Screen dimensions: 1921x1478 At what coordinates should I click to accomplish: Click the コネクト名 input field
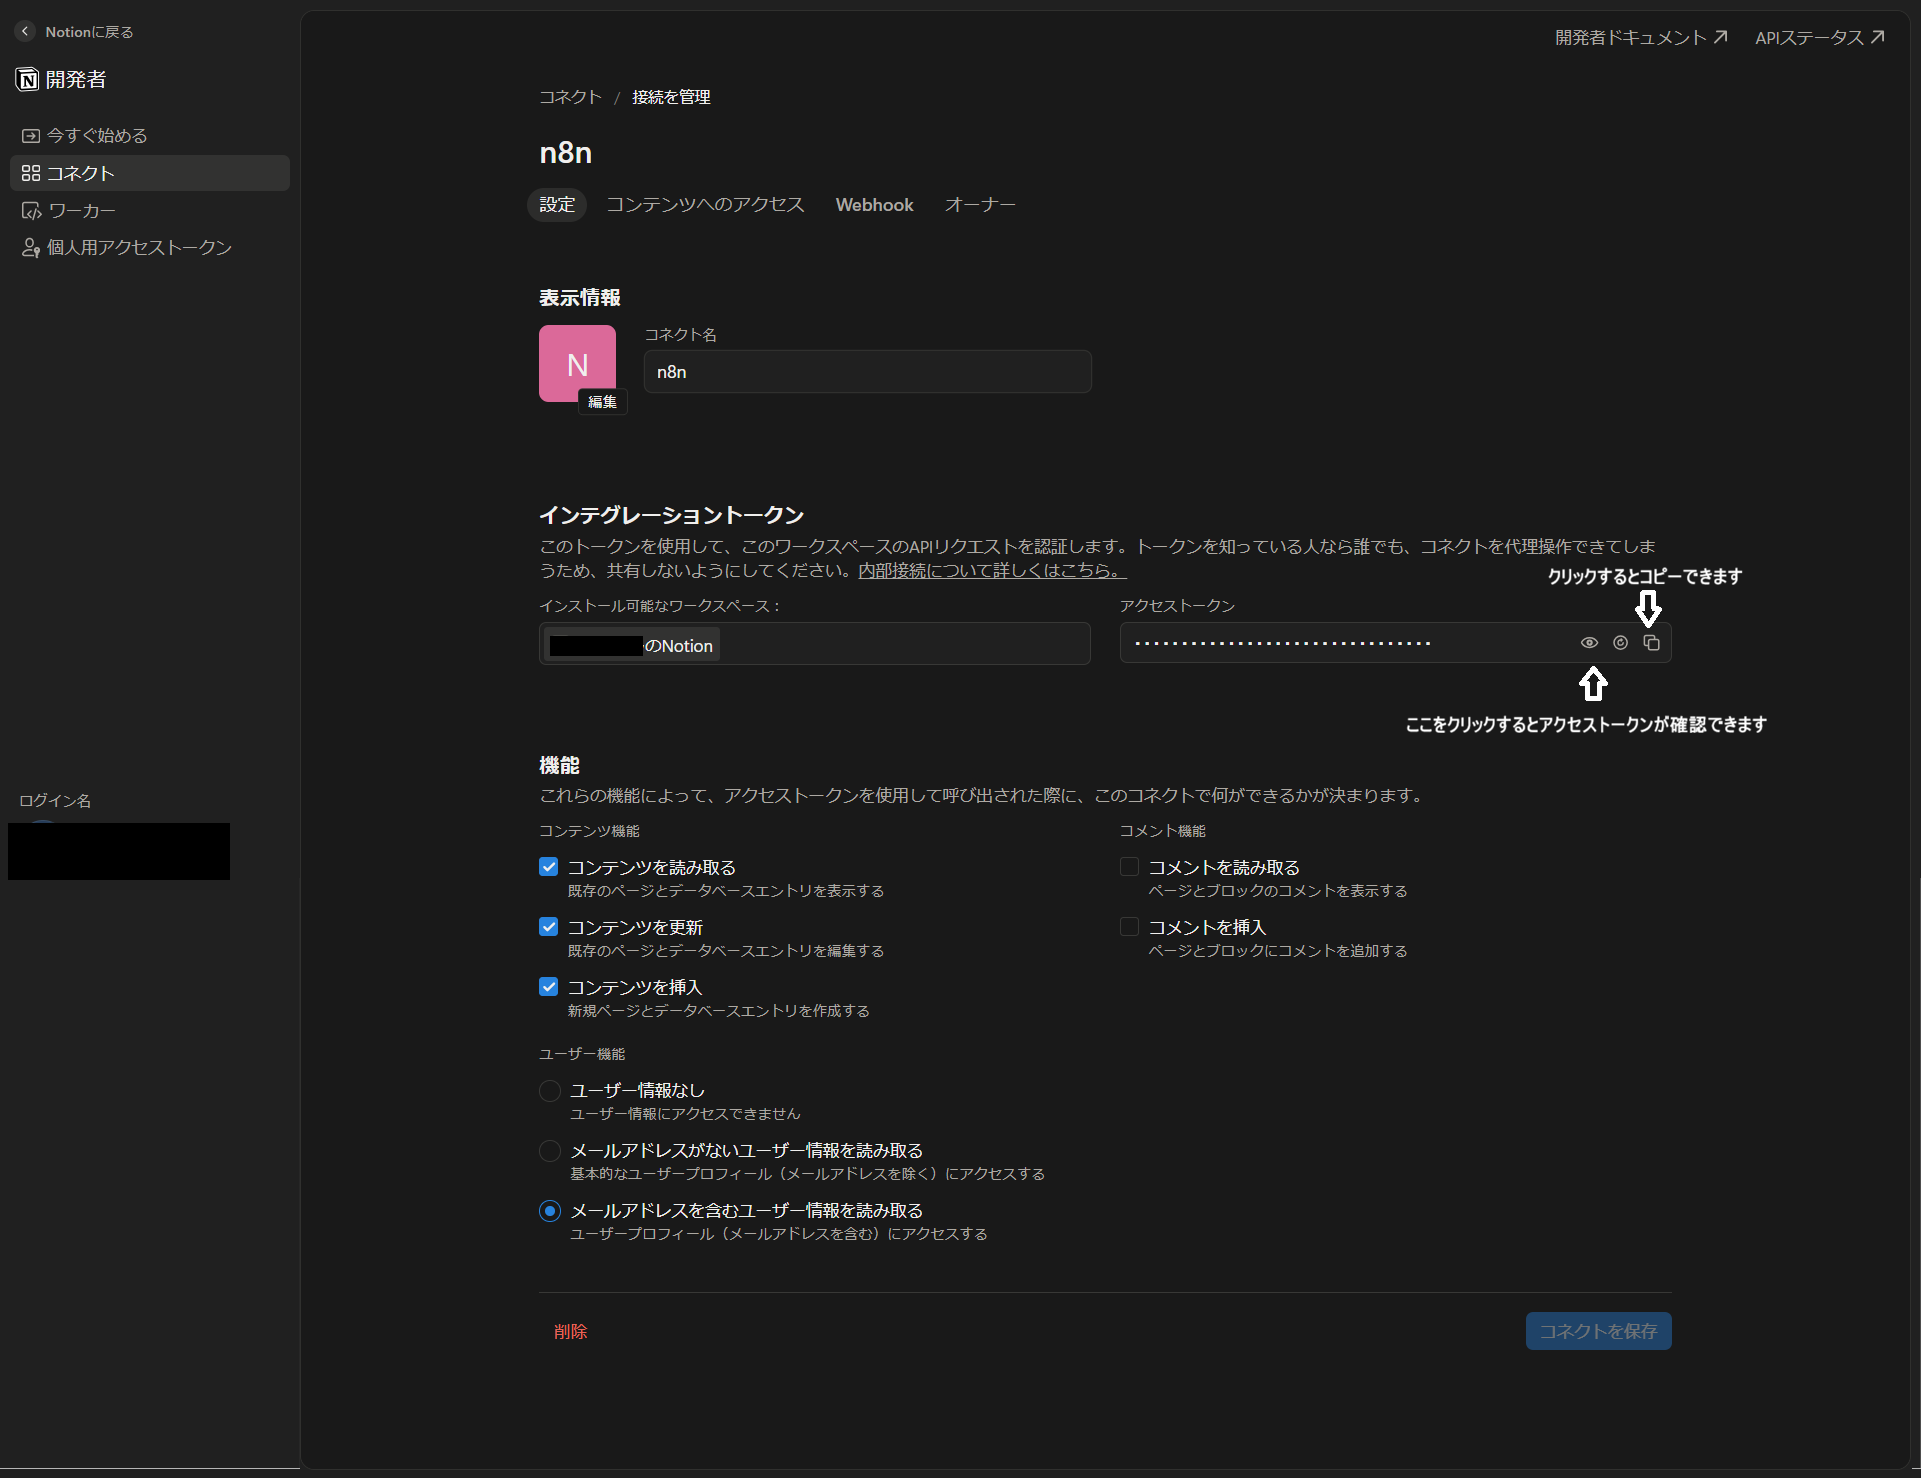coord(867,372)
